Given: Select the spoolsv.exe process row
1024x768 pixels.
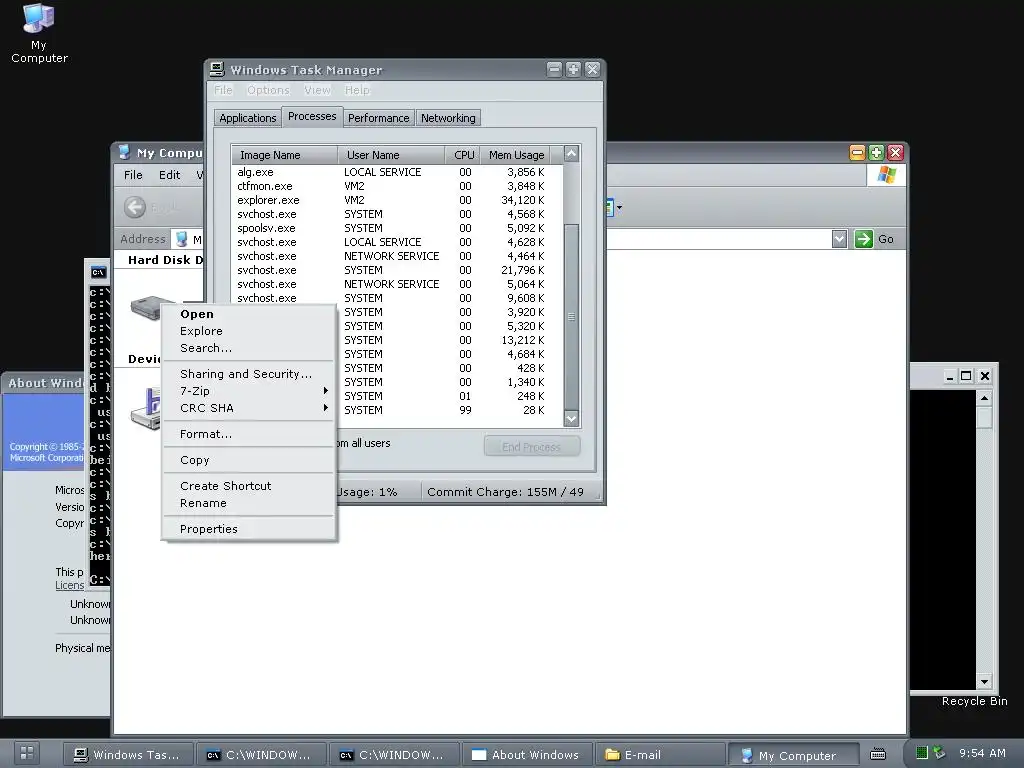Looking at the screenshot, I should point(397,228).
